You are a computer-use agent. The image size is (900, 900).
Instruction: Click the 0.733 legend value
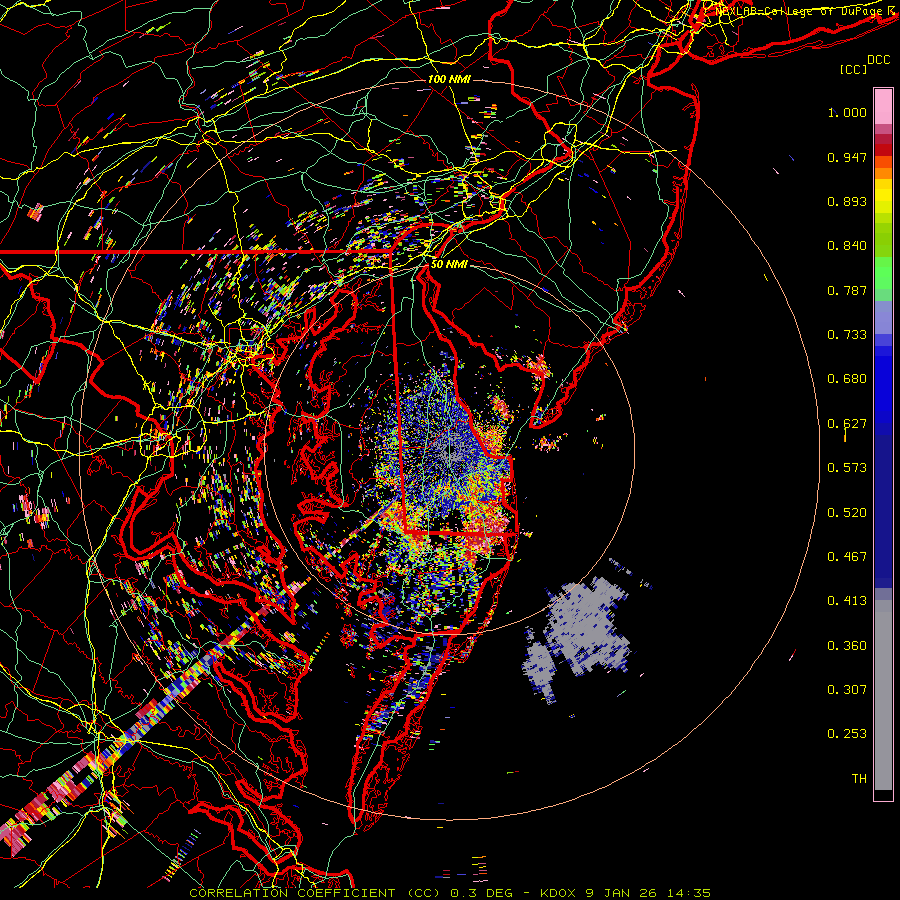[847, 335]
